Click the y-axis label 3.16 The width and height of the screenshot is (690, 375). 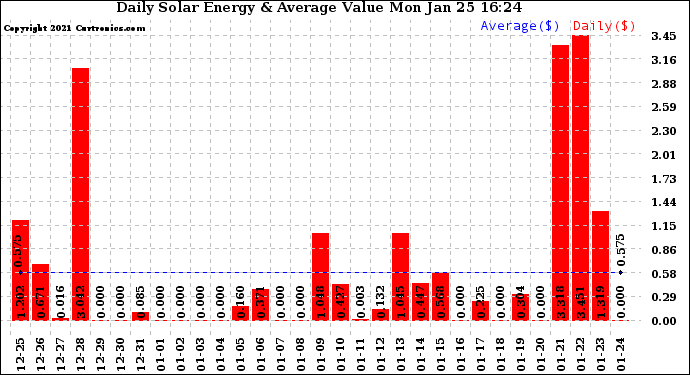[x=664, y=60]
